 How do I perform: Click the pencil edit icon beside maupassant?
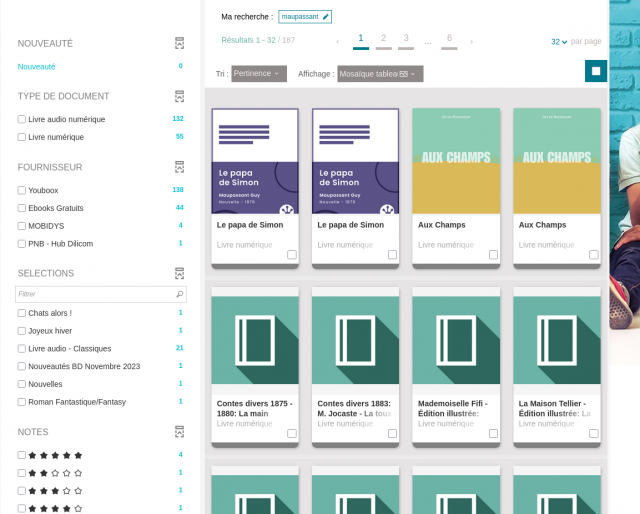coord(325,17)
